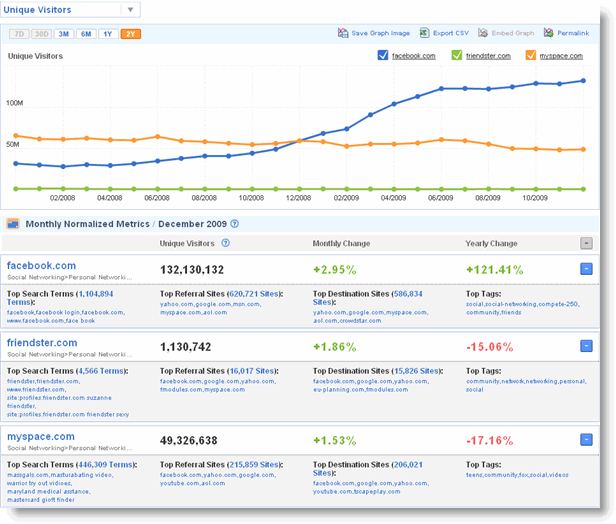This screenshot has width=616, height=524.
Task: Open myspace.com legend link
Action: pyautogui.click(x=561, y=56)
